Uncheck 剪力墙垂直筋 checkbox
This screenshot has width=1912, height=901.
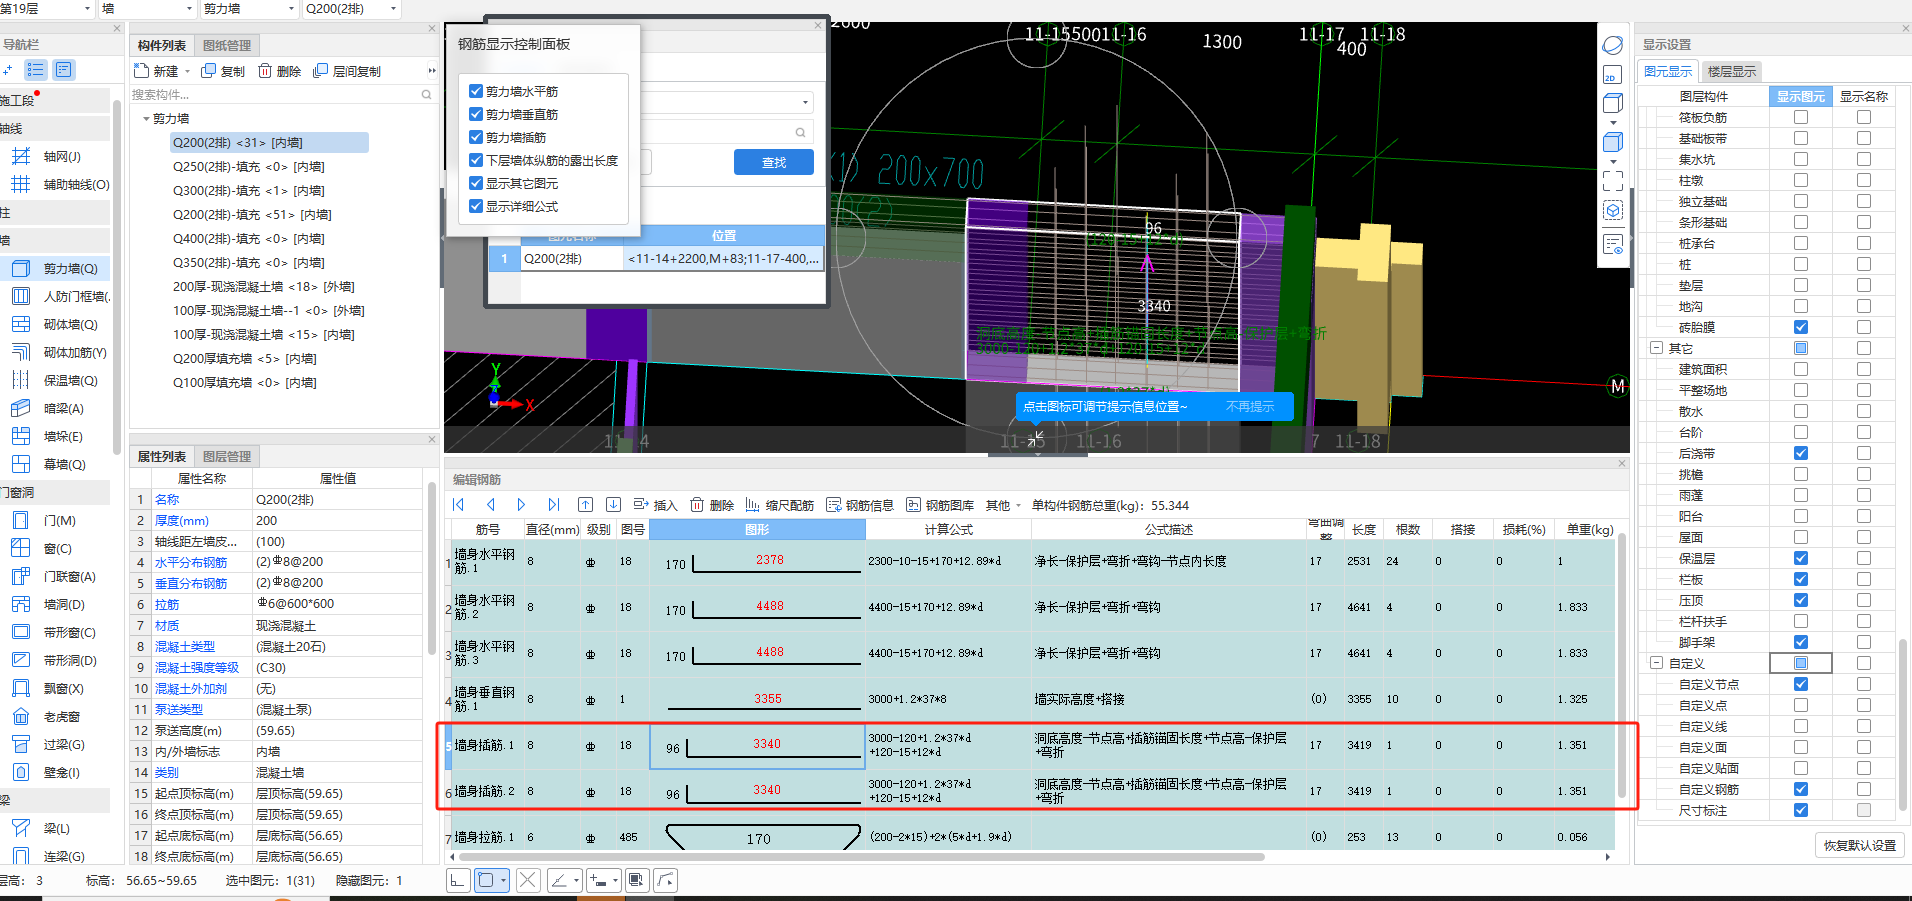(x=476, y=114)
